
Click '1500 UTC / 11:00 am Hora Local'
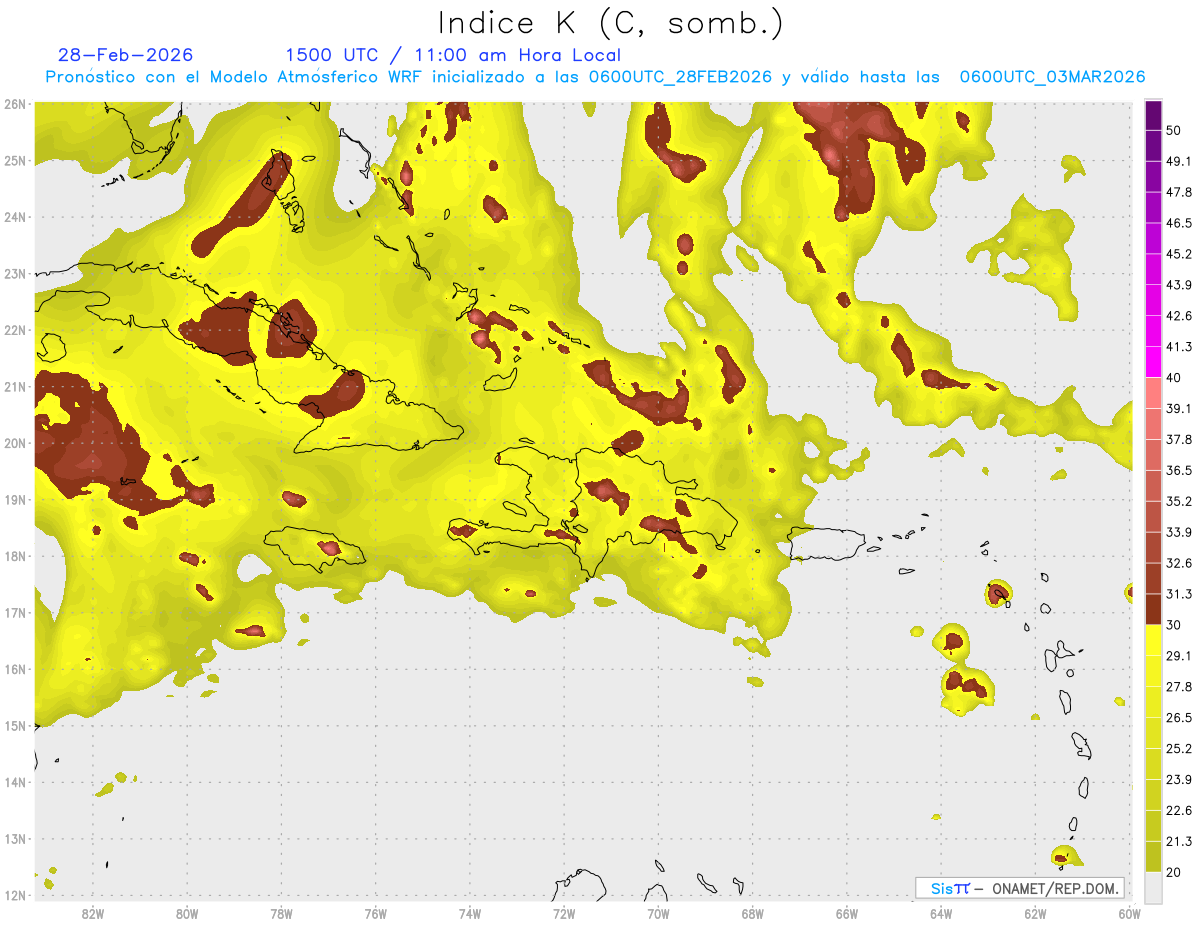coord(453,56)
